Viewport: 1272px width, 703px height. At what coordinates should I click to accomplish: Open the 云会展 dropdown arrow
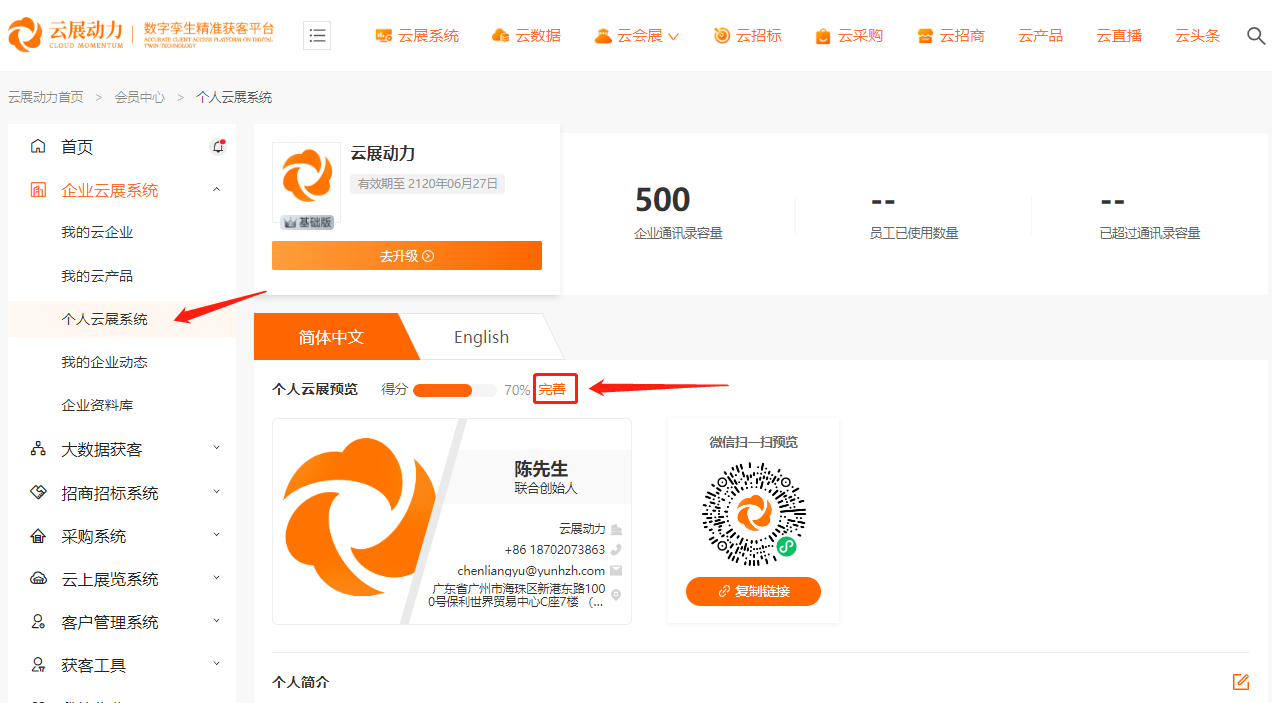click(x=673, y=37)
